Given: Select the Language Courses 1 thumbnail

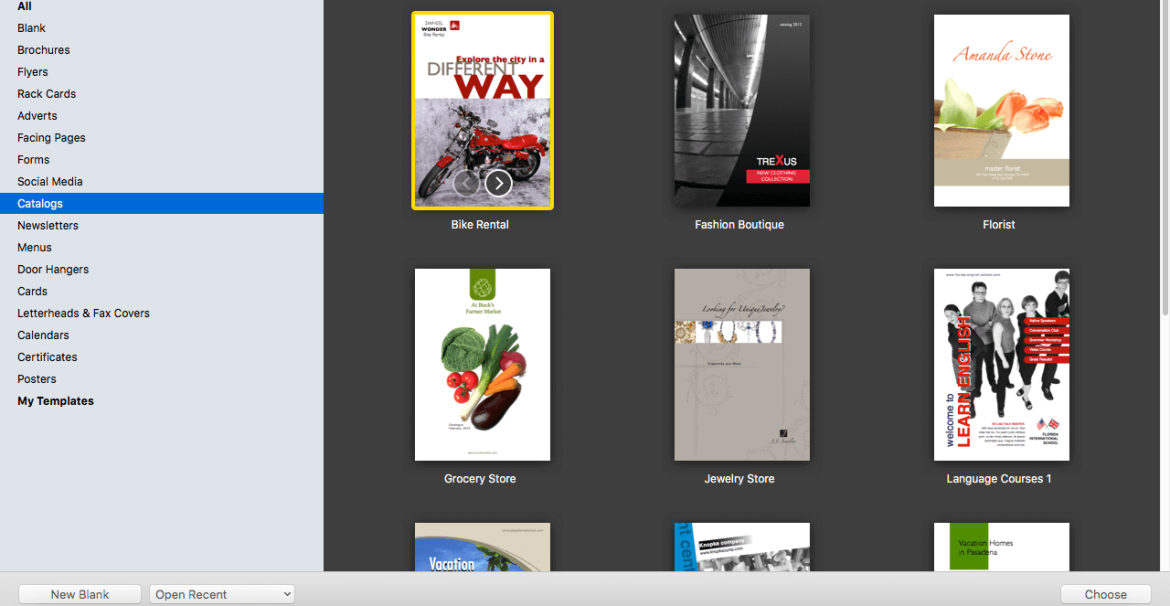Looking at the screenshot, I should (1001, 365).
